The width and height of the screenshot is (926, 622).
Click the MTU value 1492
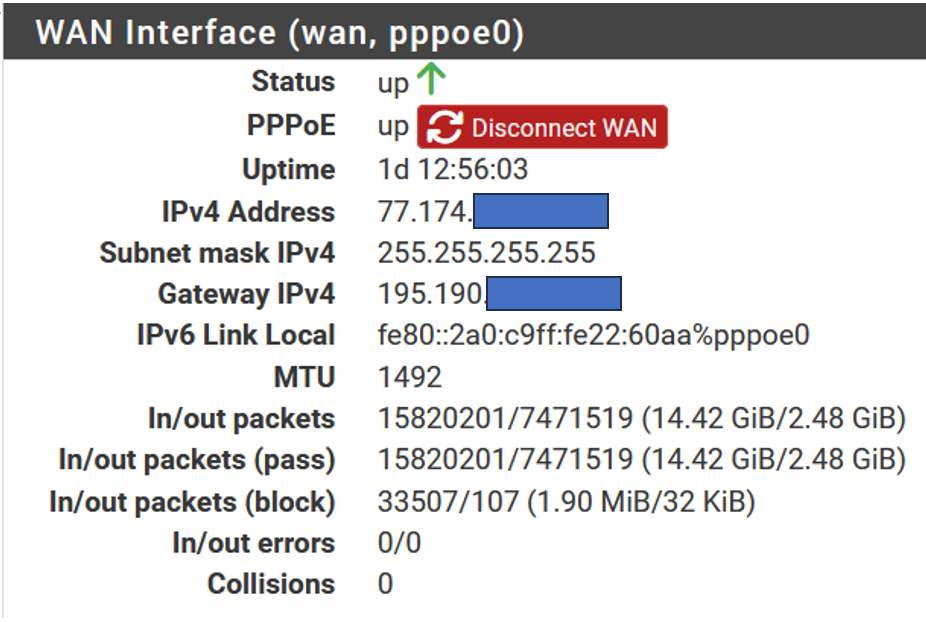click(410, 377)
